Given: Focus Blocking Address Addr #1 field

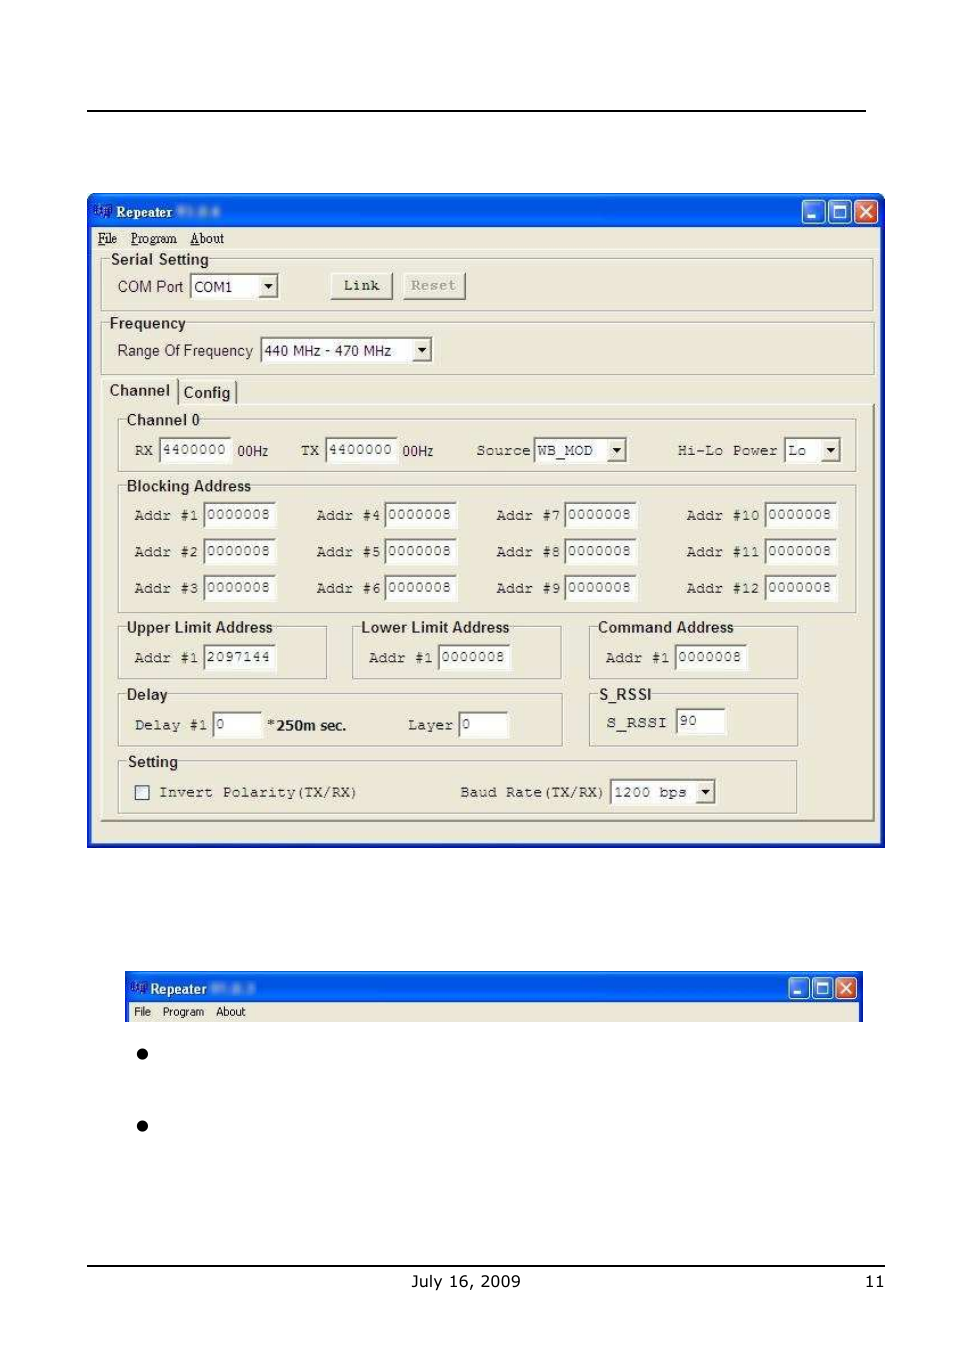Looking at the screenshot, I should click(239, 515).
